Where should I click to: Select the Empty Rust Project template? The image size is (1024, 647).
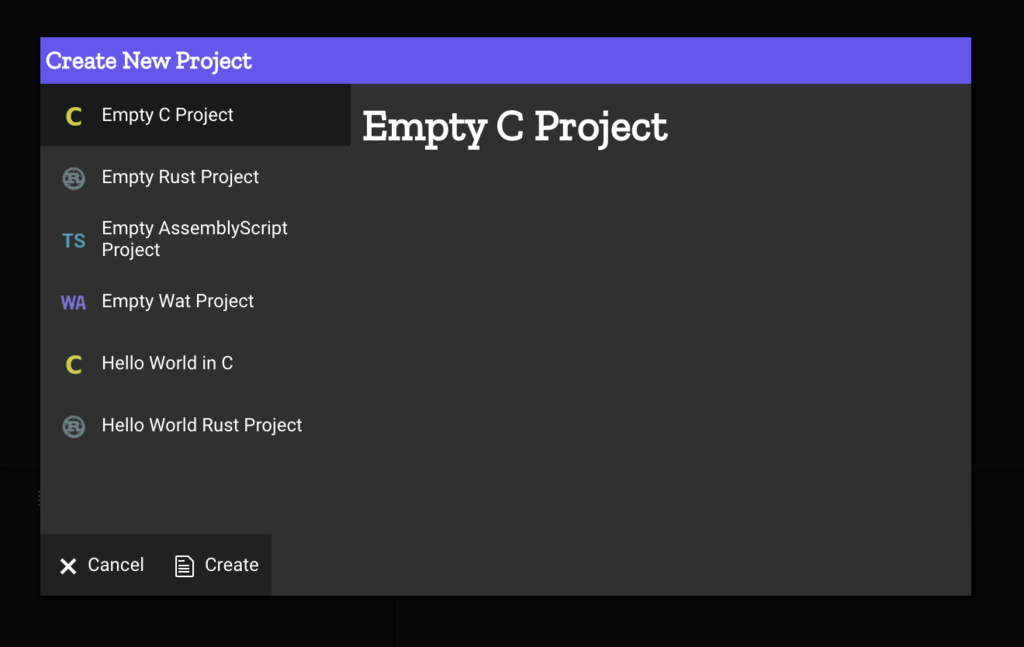pyautogui.click(x=195, y=177)
